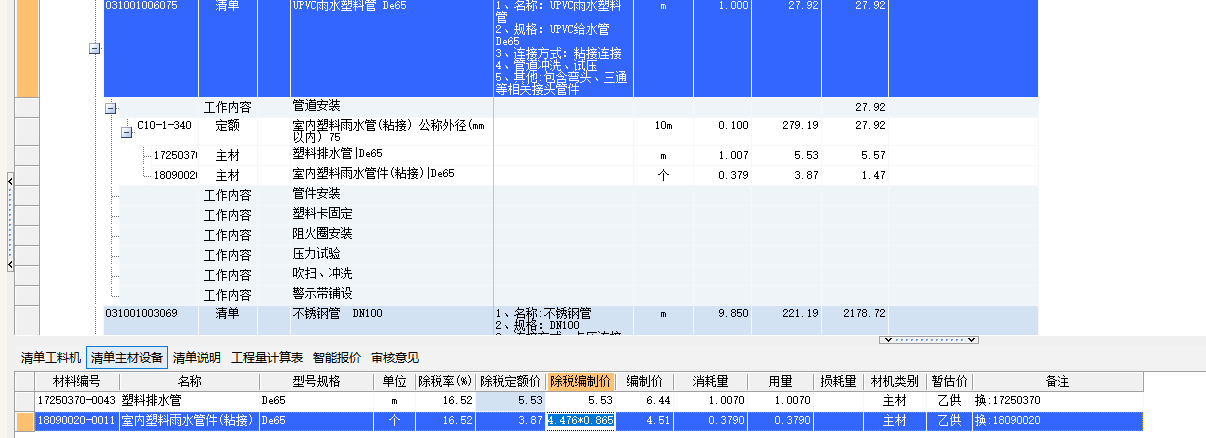The image size is (1206, 438).
Task: Collapse the 管道安装 work content node
Action: click(110, 108)
